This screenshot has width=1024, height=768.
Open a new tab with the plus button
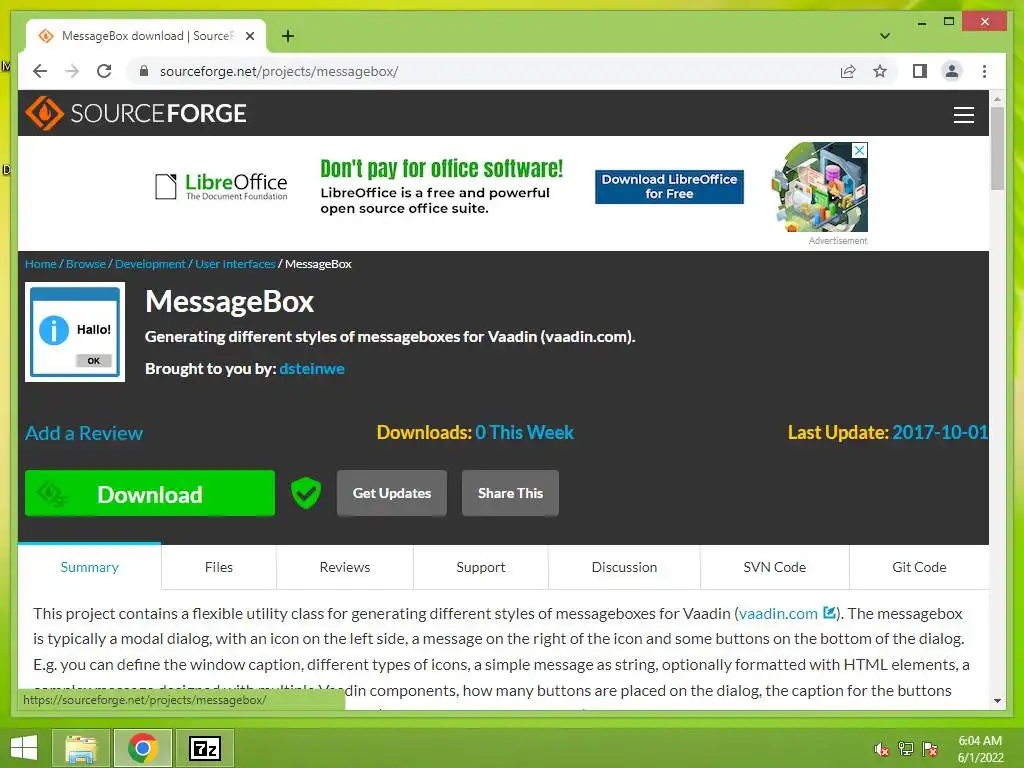[x=287, y=36]
